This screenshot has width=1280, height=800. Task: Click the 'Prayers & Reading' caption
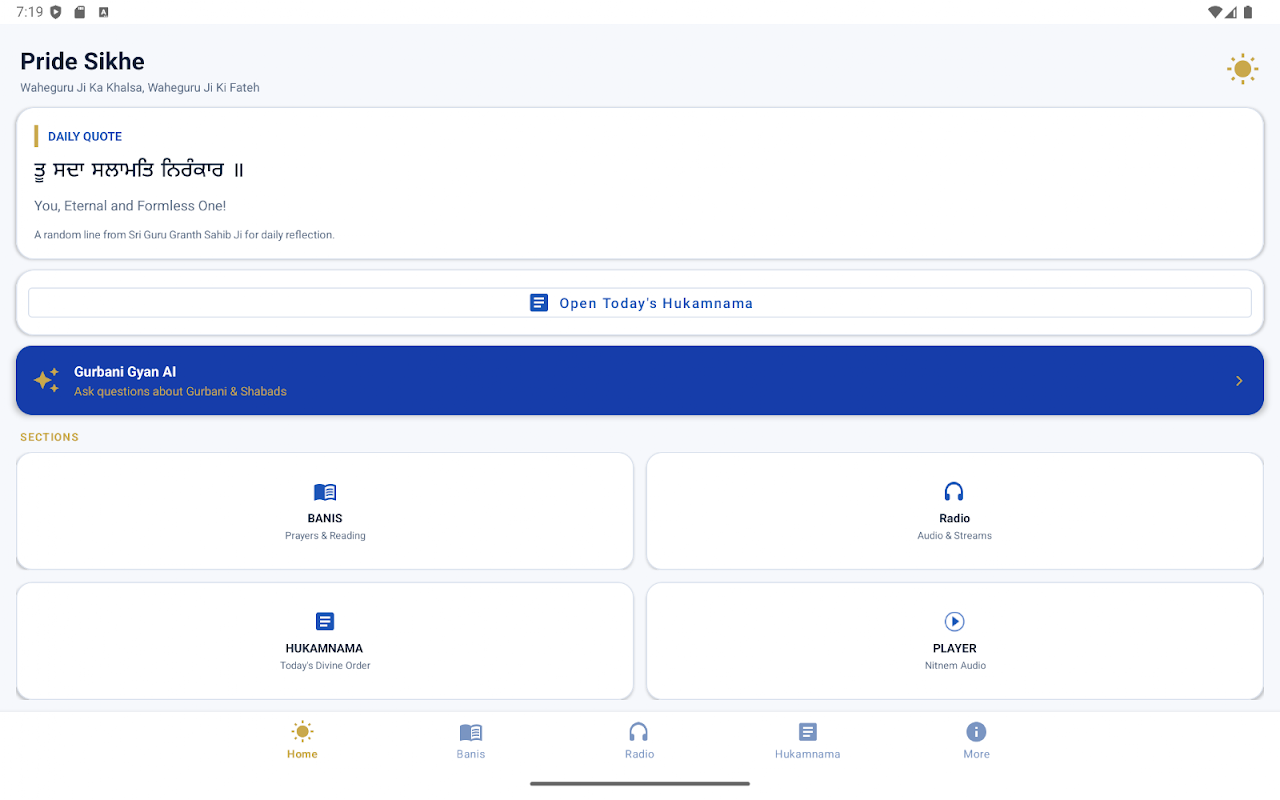[x=325, y=536]
